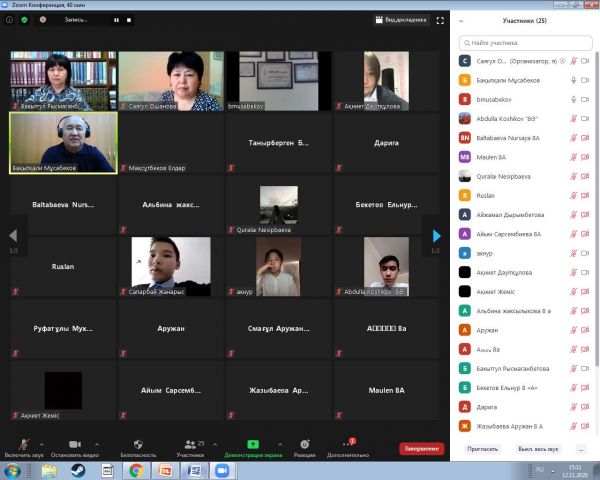Viewport: 600px width, 480px height.
Task: Expand audio options arrow beside microphone
Action: [41, 442]
